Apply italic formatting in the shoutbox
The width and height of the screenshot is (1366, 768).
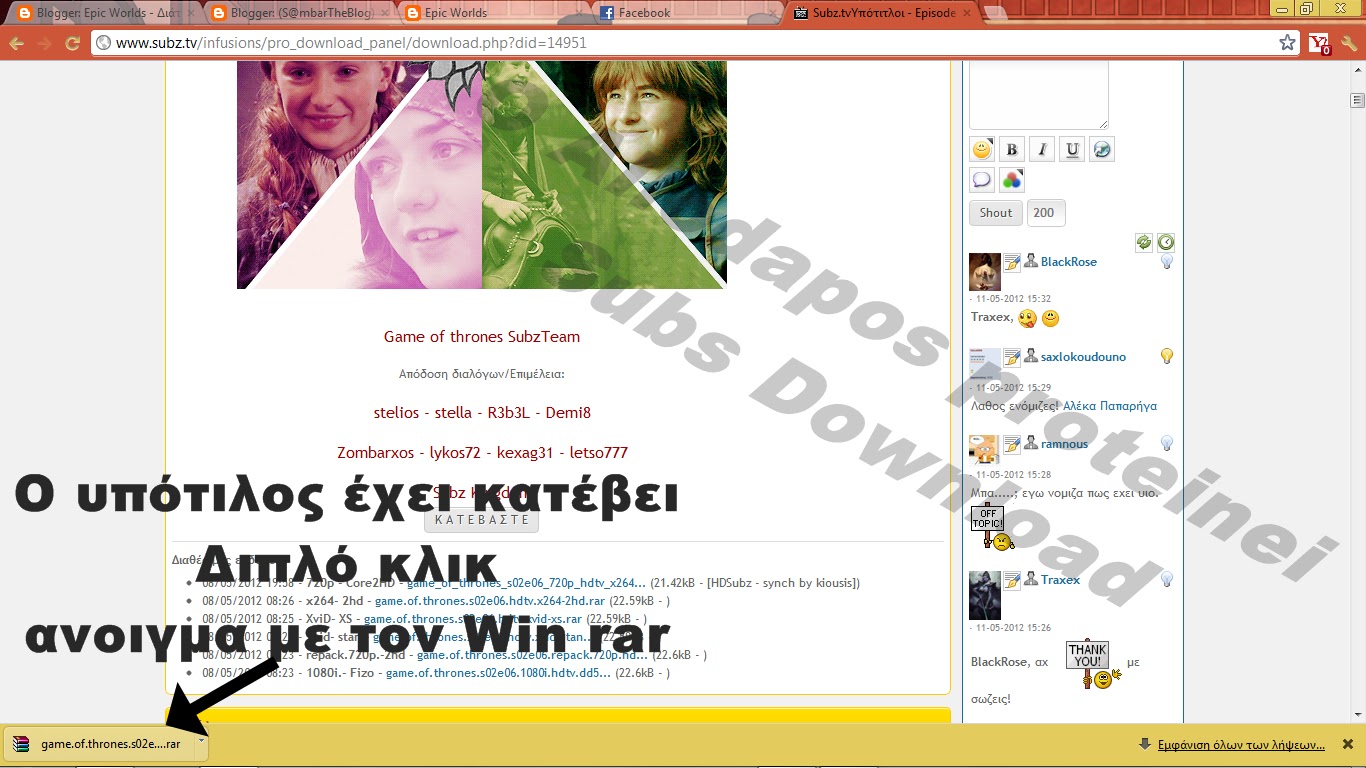pos(1042,149)
